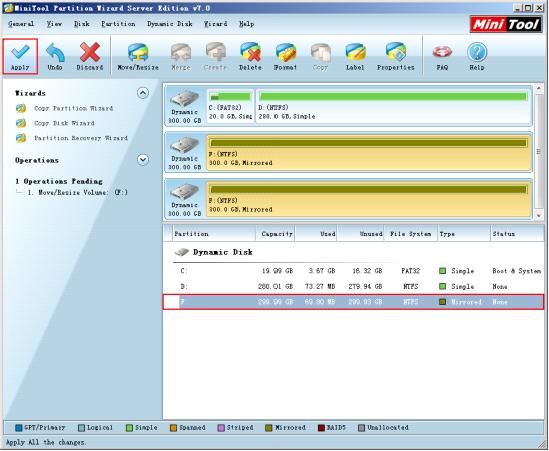Select the D: partition row

coord(354,286)
